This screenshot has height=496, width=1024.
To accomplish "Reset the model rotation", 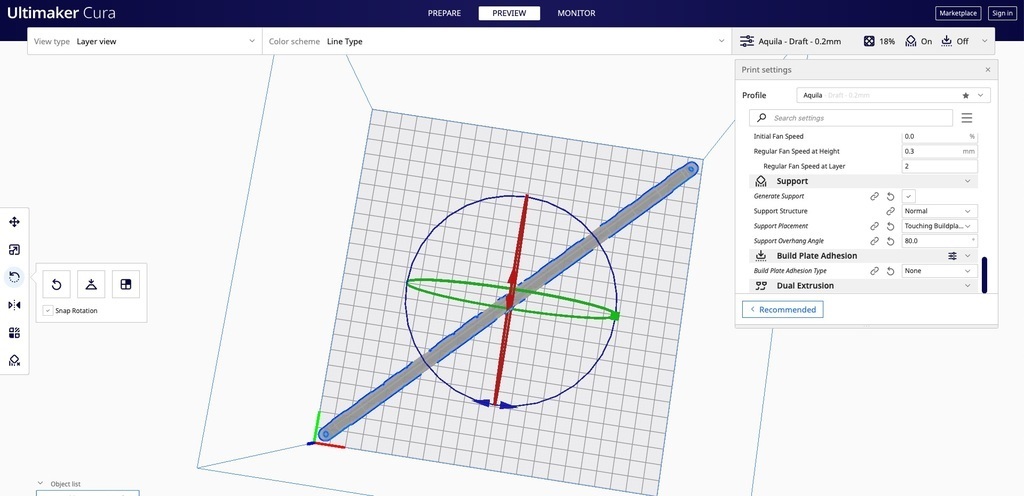I will pos(56,285).
